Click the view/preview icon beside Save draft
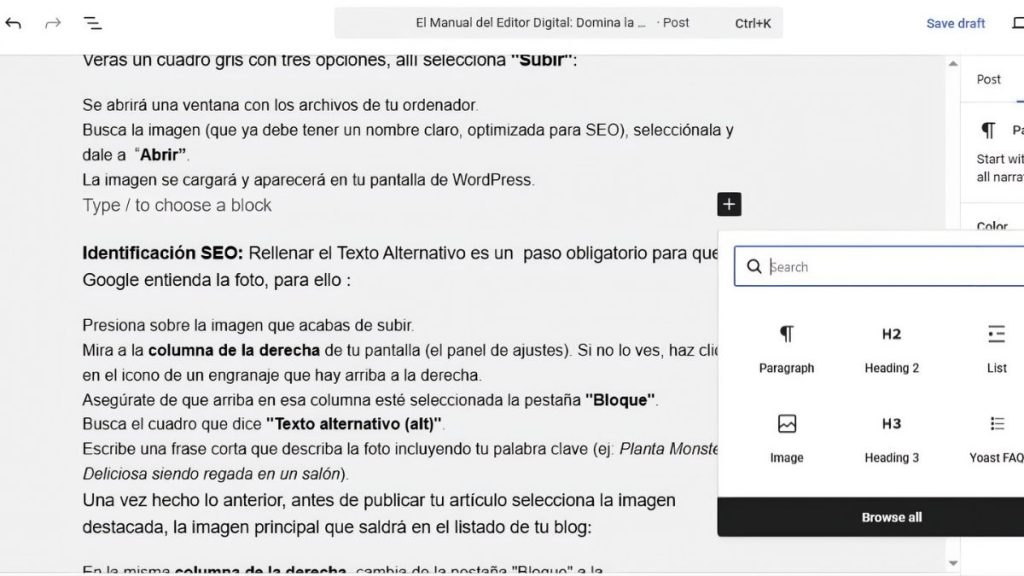 click(x=1017, y=24)
